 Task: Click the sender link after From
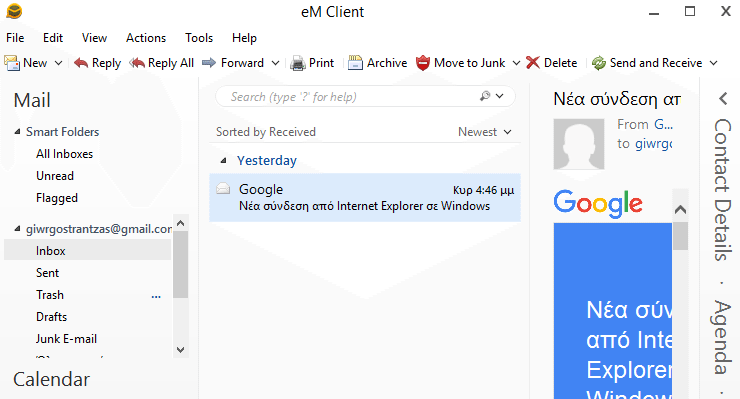[663, 124]
